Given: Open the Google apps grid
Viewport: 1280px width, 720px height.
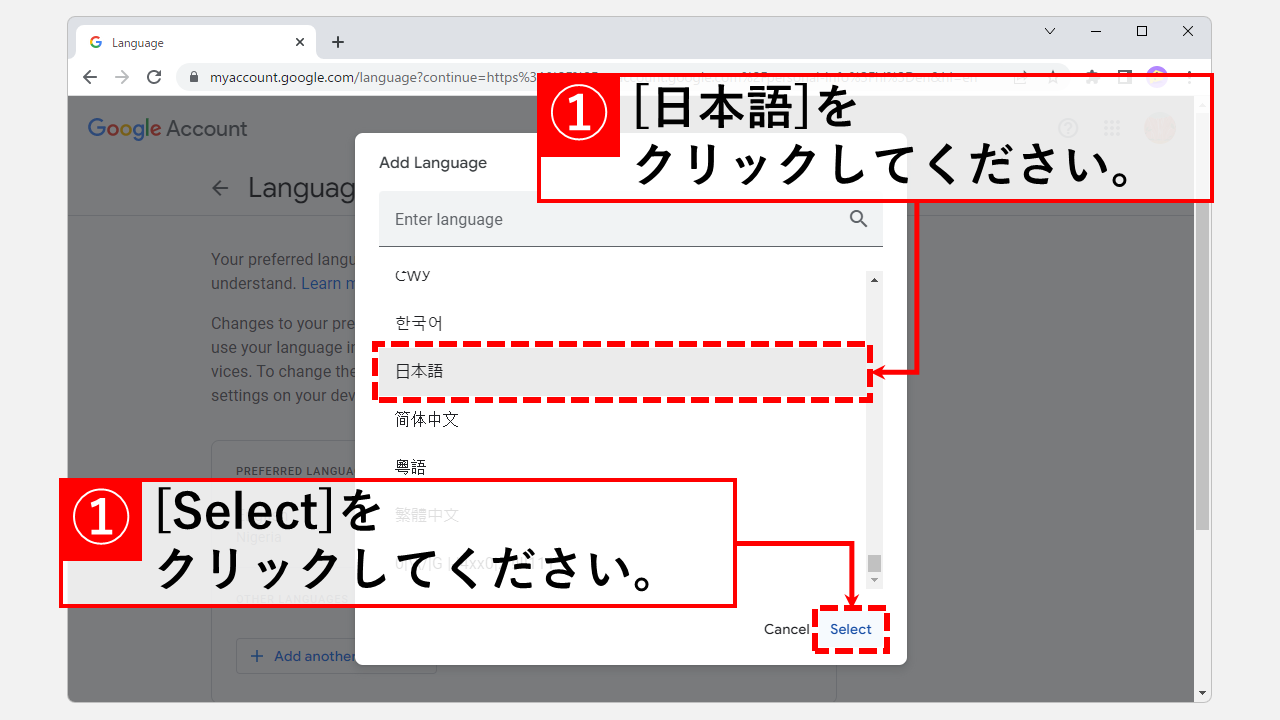Looking at the screenshot, I should [x=1112, y=128].
